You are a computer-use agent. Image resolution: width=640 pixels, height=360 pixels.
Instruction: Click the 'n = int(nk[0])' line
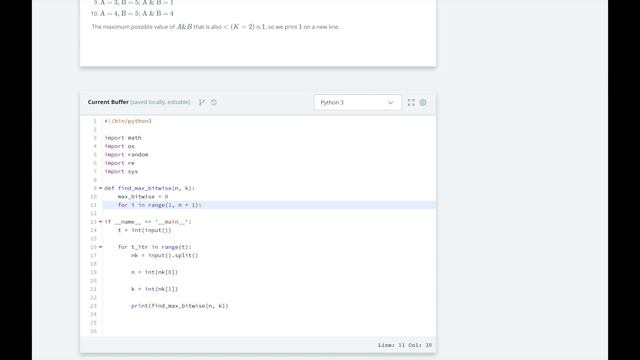pos(154,272)
